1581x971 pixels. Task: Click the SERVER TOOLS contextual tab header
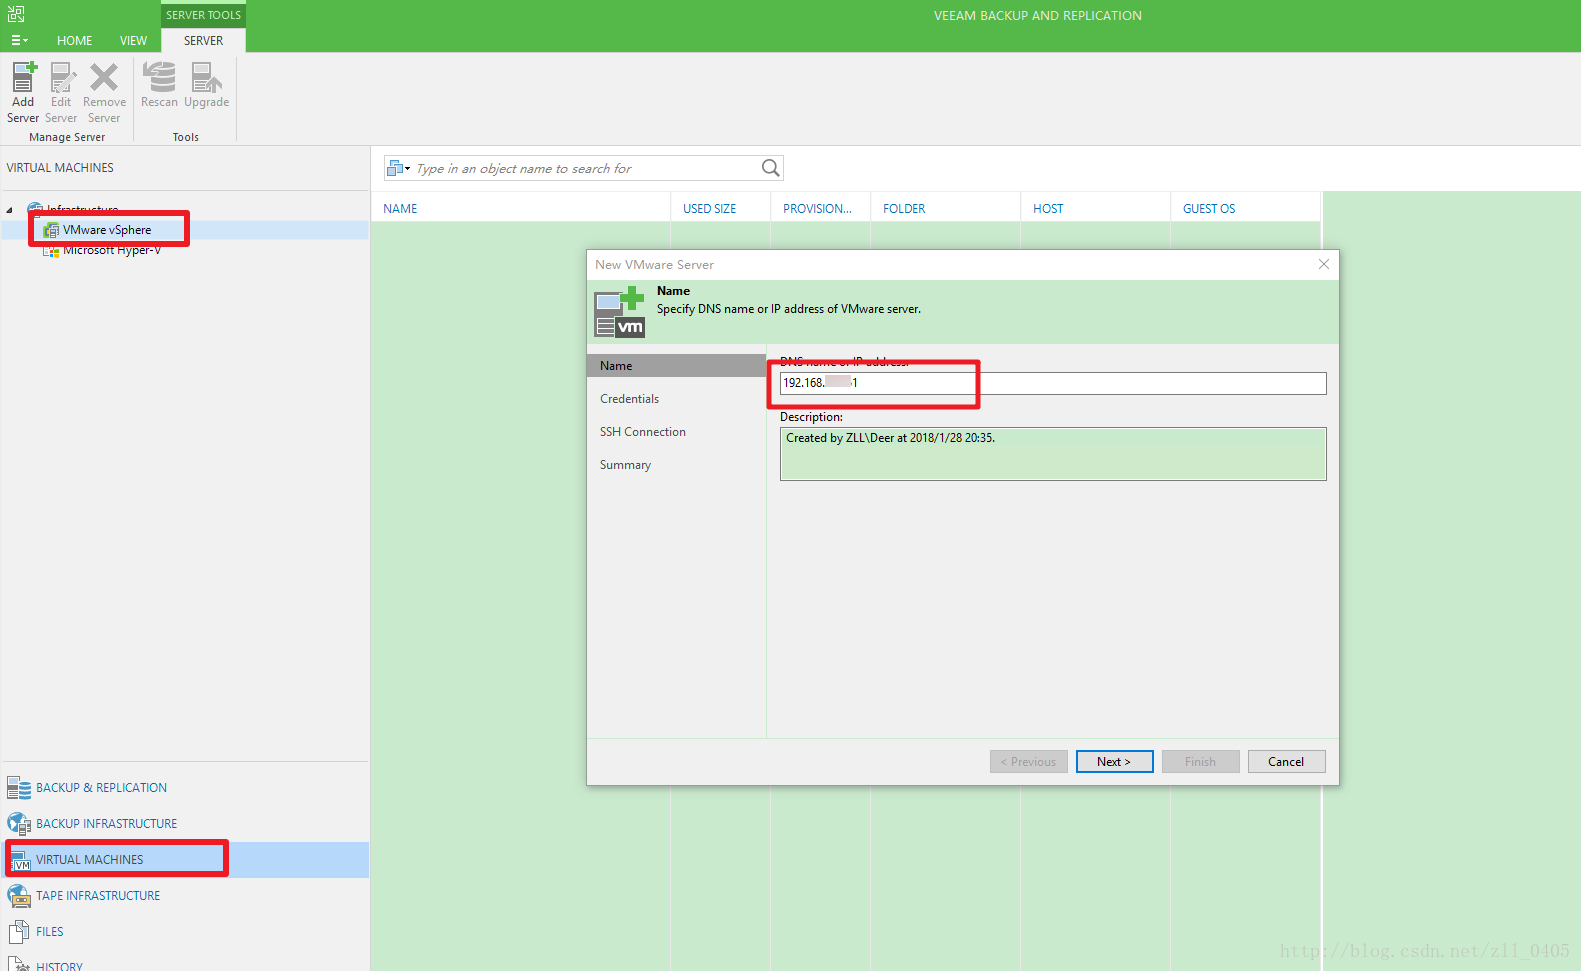203,15
